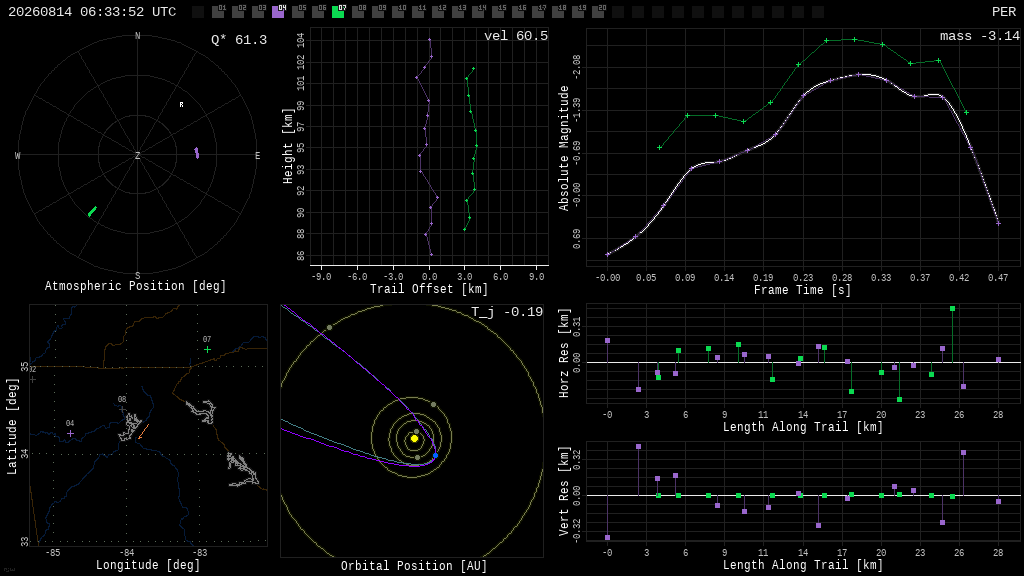Click the UTC timestamp header
The width and height of the screenshot is (1024, 576).
pyautogui.click(x=92, y=12)
